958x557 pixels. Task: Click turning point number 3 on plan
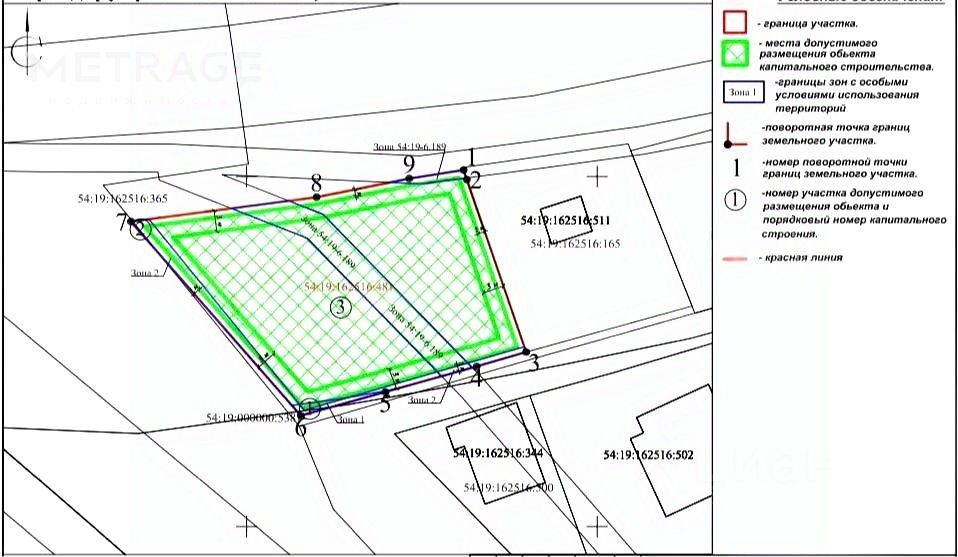click(x=533, y=363)
